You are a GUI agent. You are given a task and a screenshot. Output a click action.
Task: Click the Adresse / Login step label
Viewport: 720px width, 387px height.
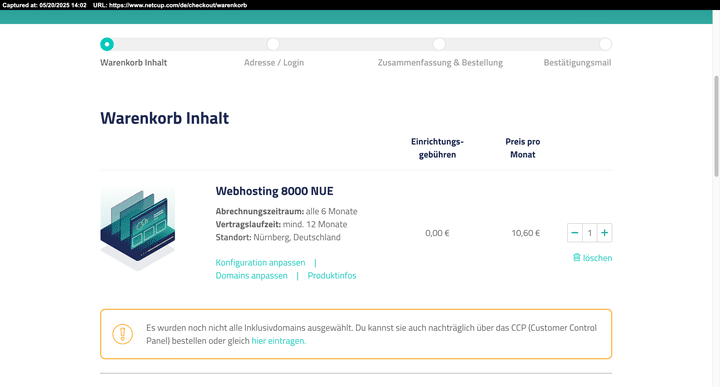click(274, 62)
